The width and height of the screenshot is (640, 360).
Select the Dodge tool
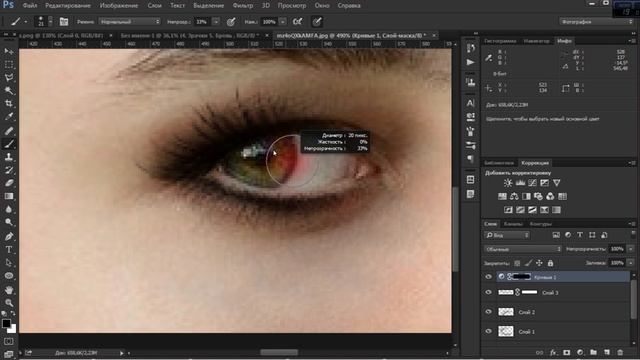click(9, 222)
